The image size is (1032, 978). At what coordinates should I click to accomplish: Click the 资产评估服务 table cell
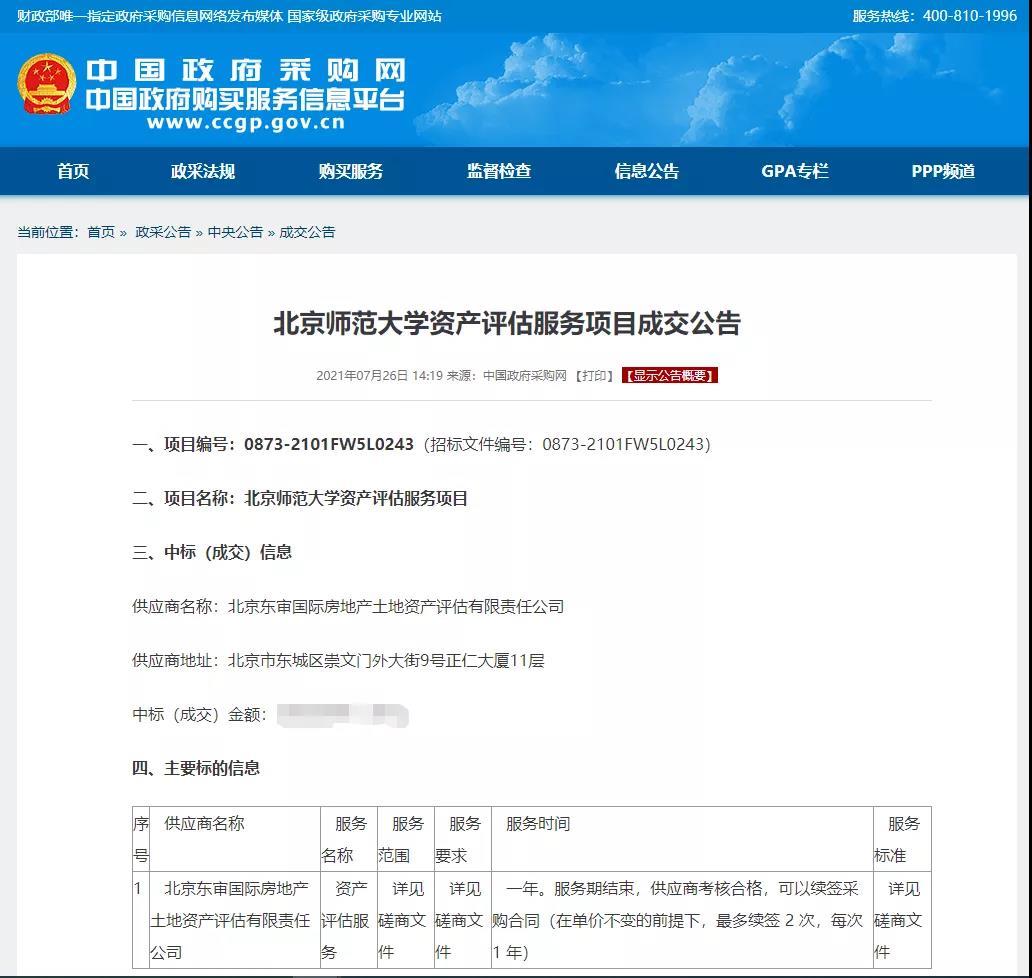(x=349, y=920)
